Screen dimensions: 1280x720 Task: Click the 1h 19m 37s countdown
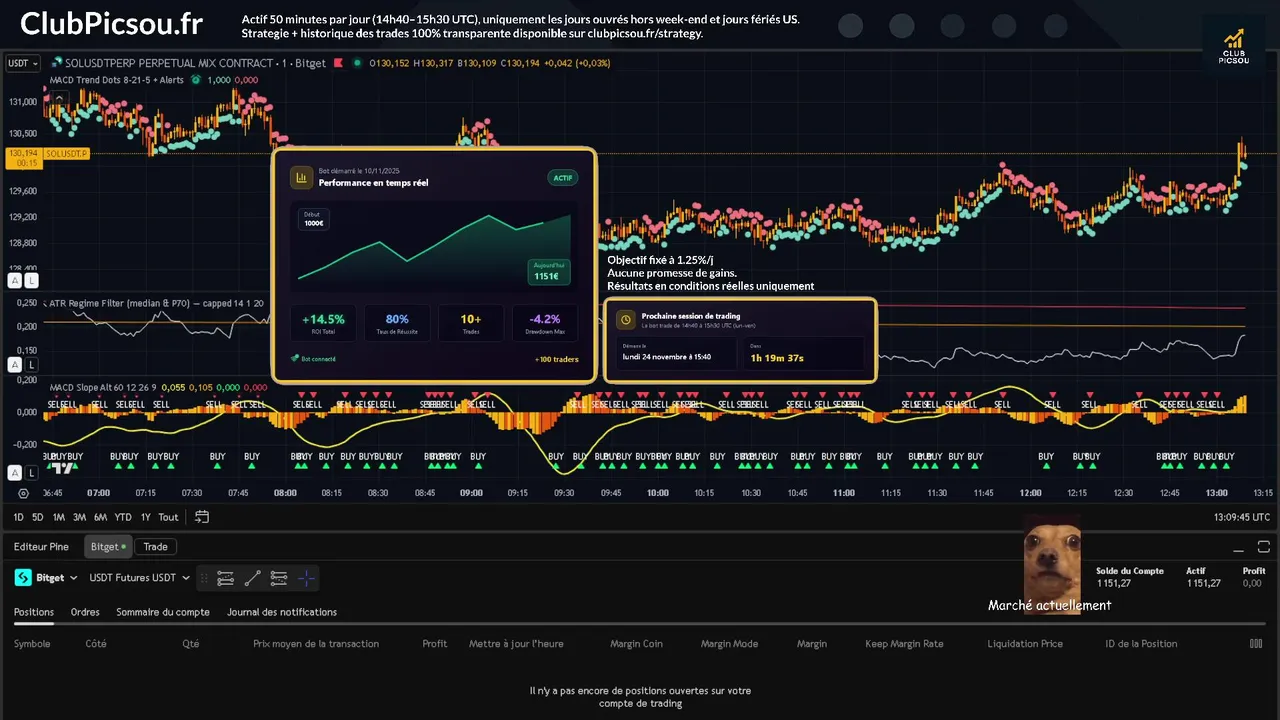[x=777, y=358]
